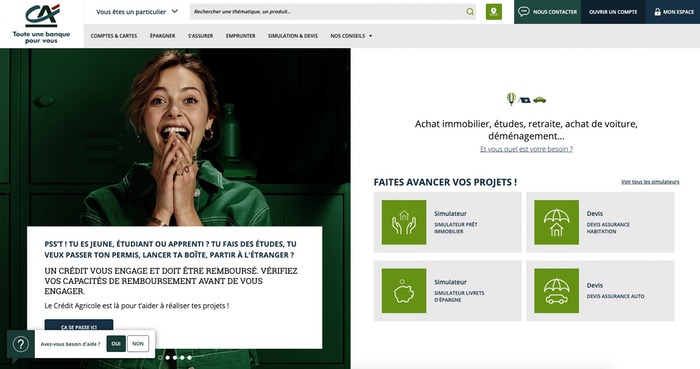The height and width of the screenshot is (369, 700).
Task: Click the 'PSS'T ! Tu es jeune' banner headline
Action: (170, 249)
